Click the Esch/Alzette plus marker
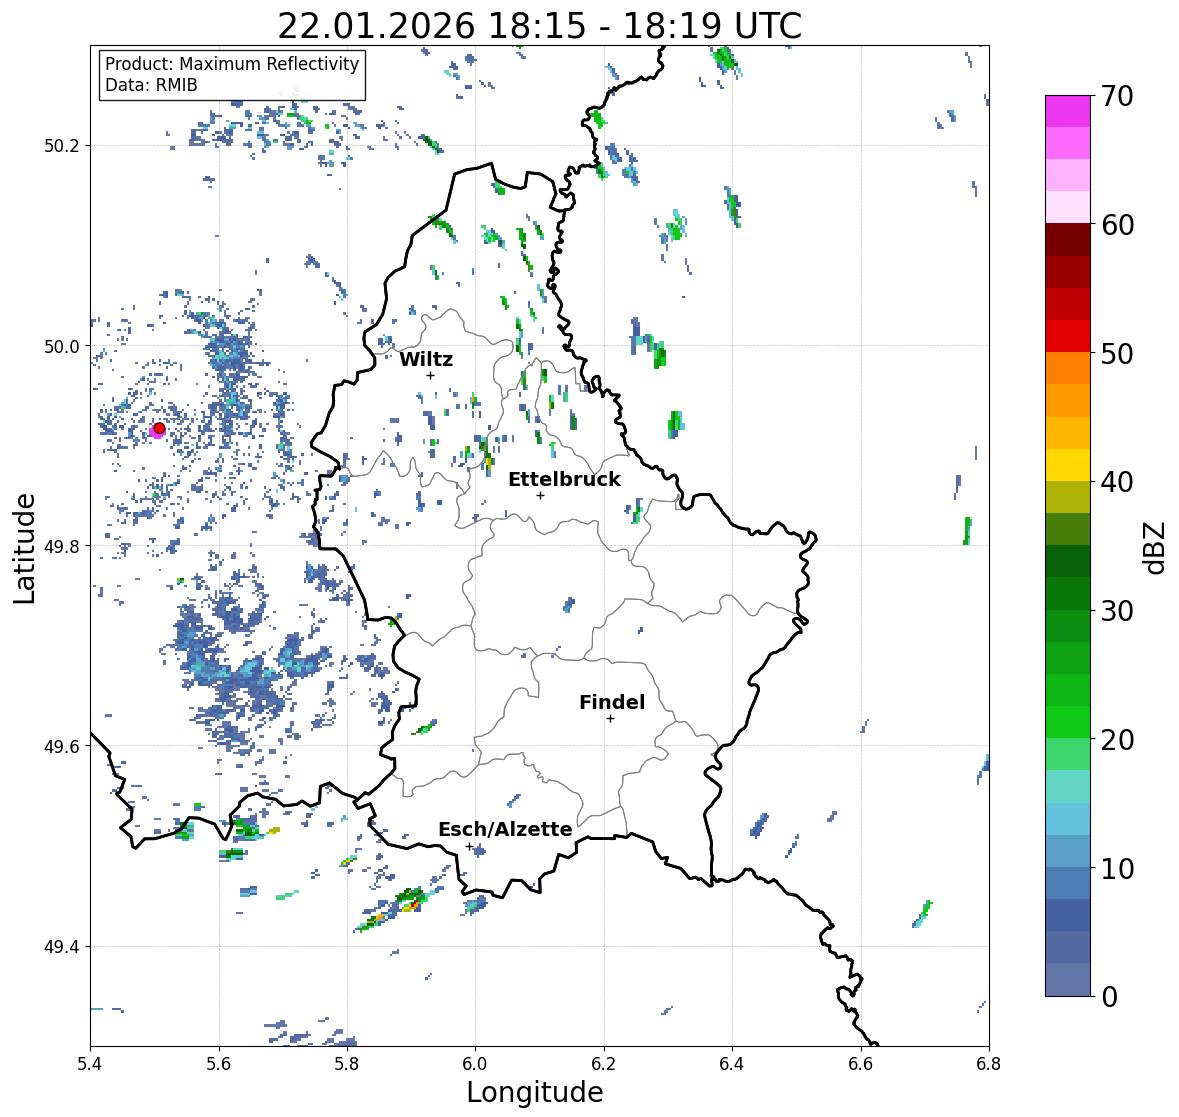The image size is (1179, 1117). point(469,846)
